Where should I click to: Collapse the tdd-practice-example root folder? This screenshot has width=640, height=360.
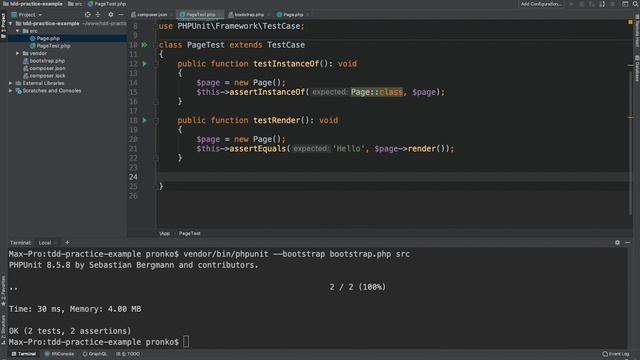(x=11, y=24)
